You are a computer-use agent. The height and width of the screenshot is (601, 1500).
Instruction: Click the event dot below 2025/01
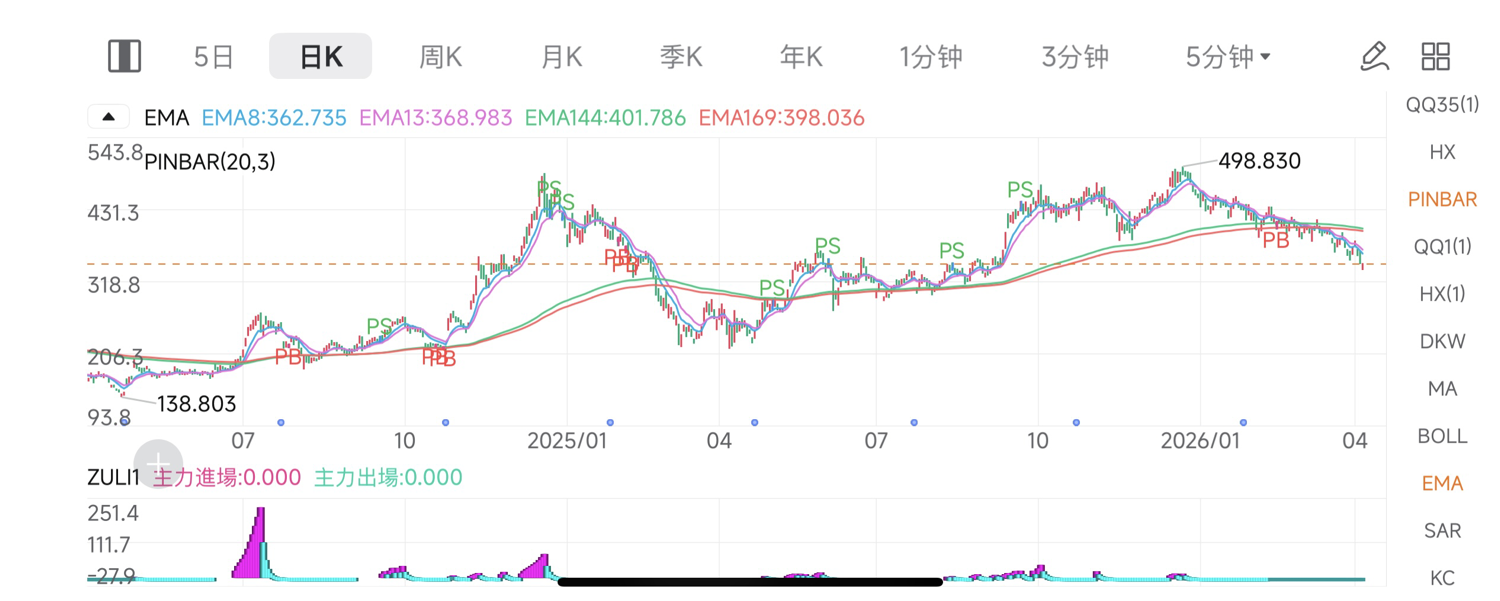pyautogui.click(x=610, y=423)
